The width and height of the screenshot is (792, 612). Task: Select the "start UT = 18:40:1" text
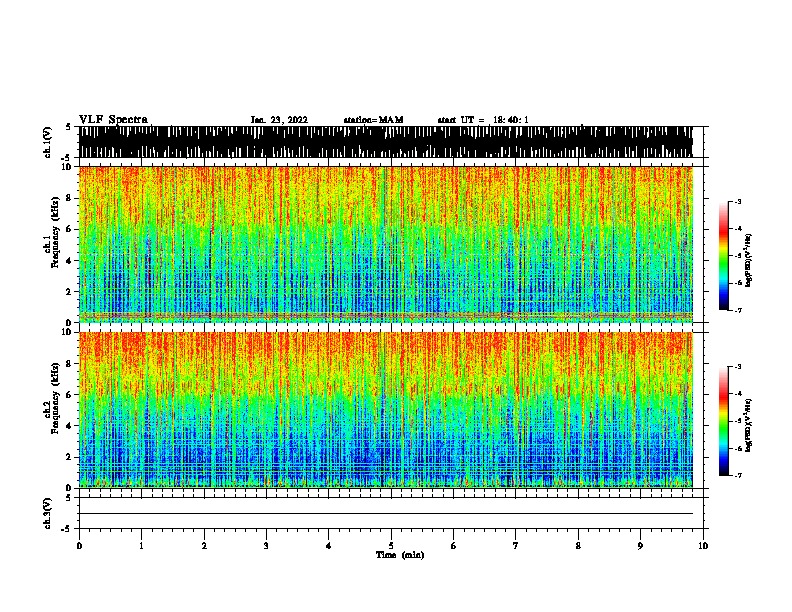482,120
